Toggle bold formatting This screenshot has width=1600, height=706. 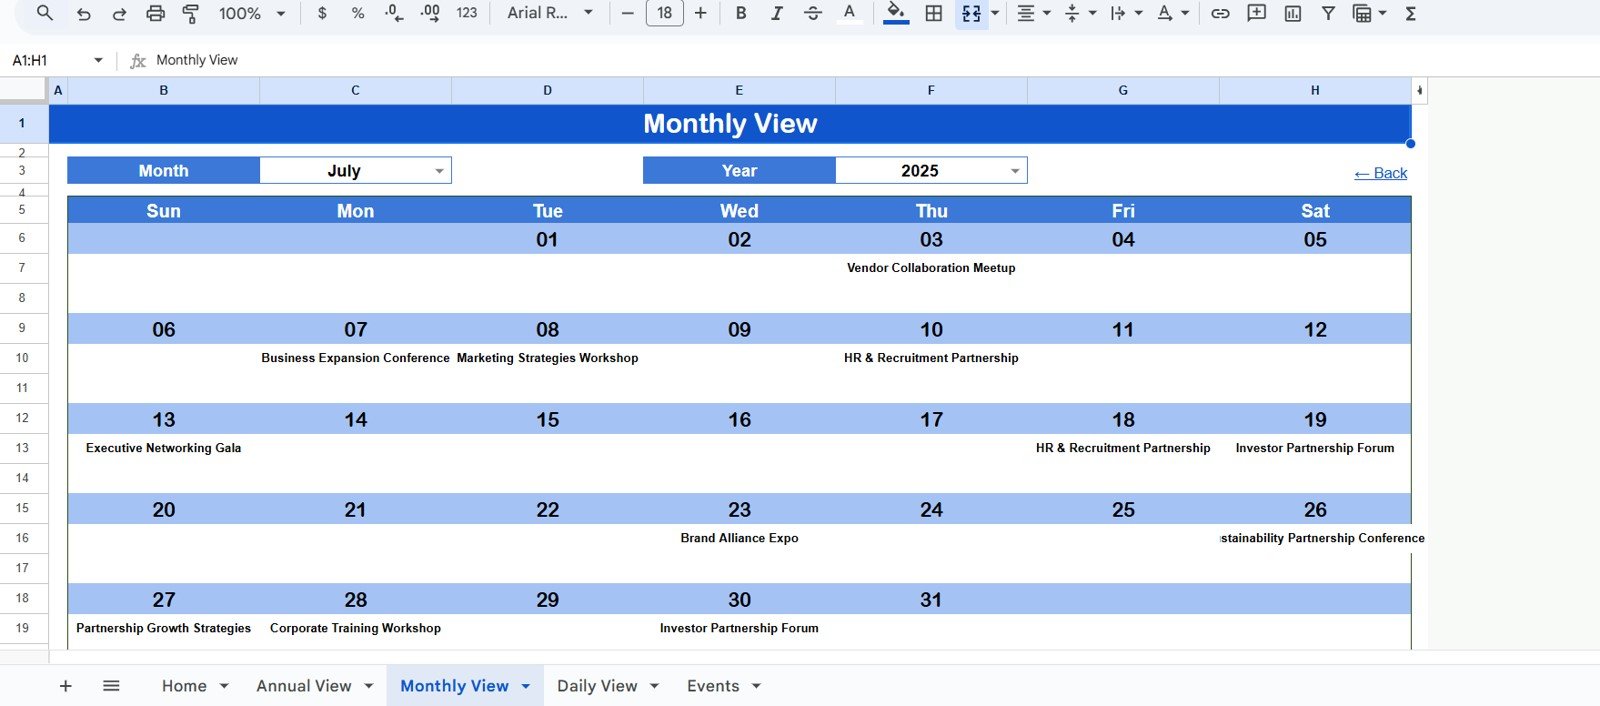(x=740, y=13)
